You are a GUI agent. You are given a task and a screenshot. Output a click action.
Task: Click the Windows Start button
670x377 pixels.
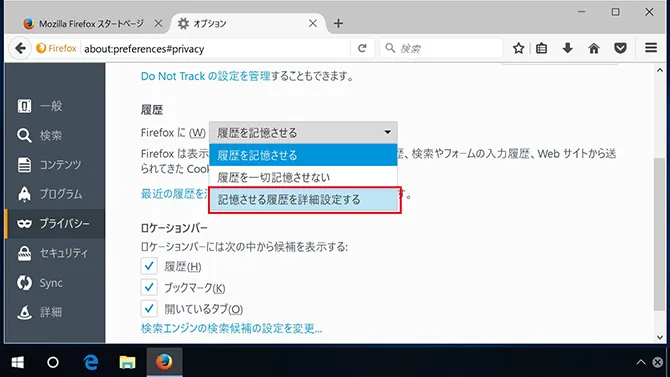(18, 362)
